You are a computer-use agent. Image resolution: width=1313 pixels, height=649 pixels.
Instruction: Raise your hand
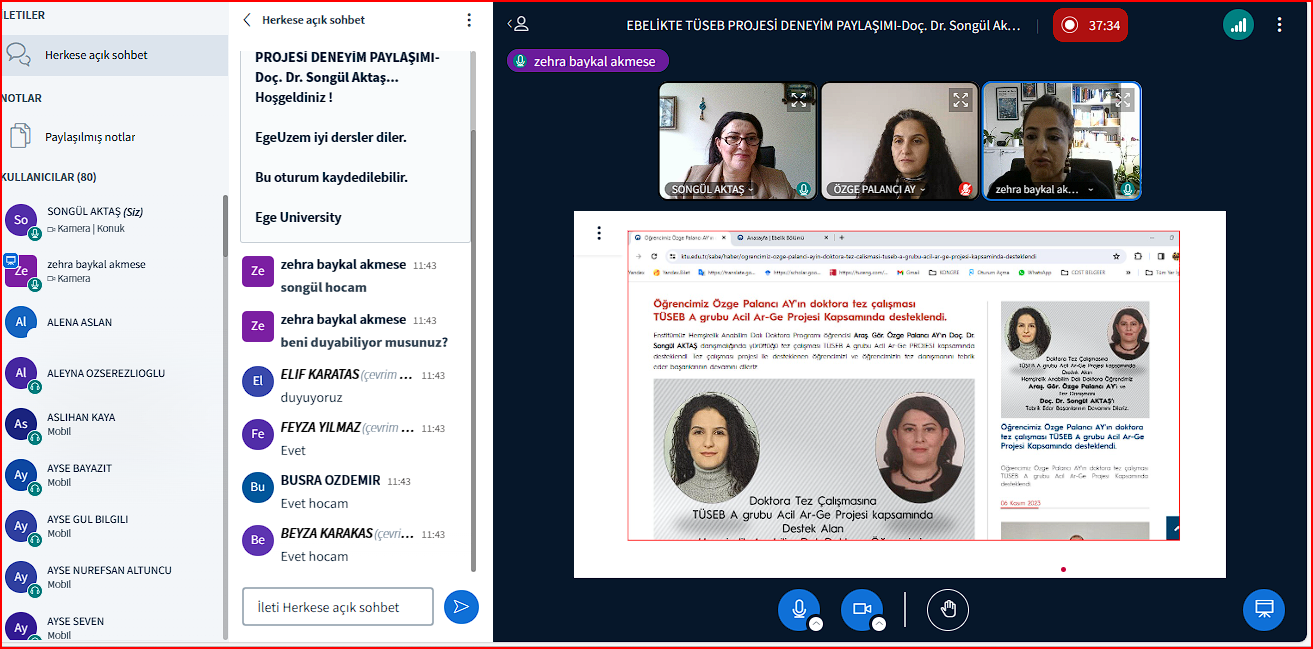coord(948,609)
